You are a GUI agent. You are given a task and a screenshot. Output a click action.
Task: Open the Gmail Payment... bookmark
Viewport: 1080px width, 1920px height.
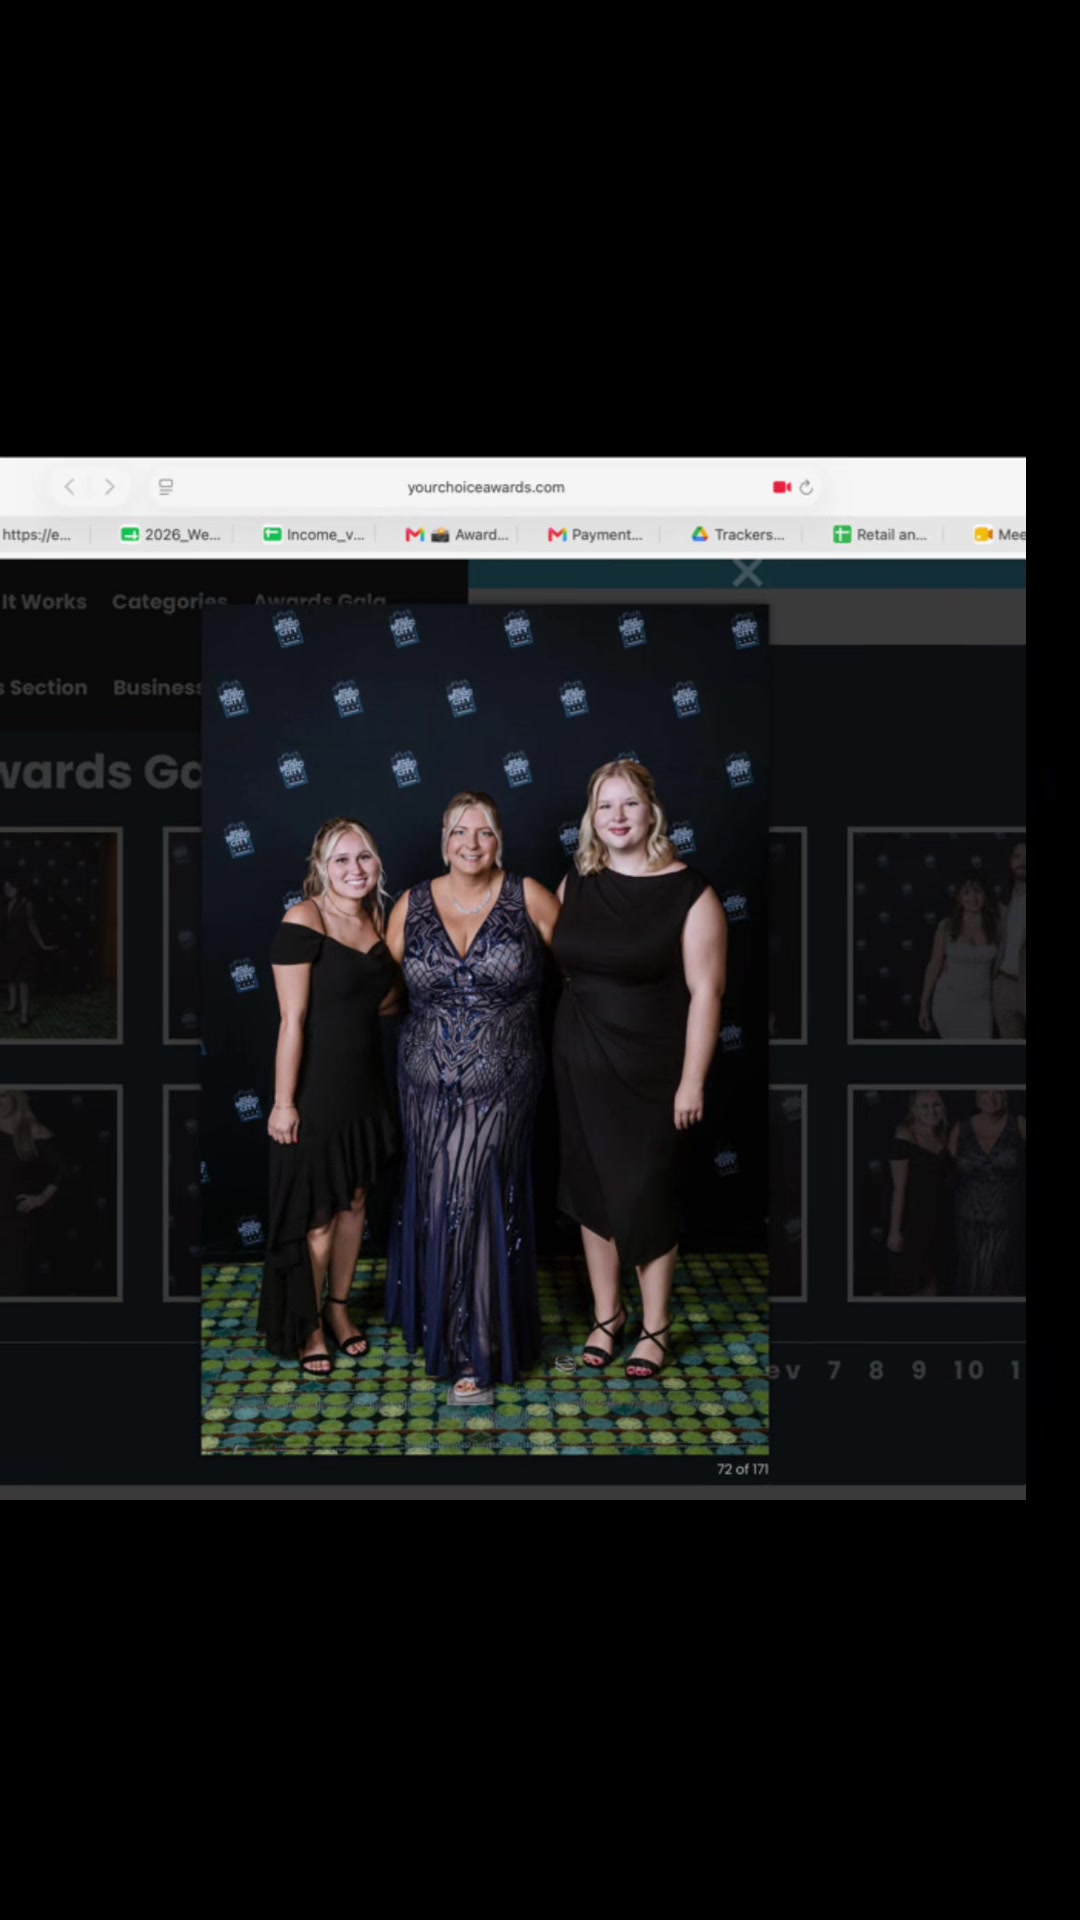[x=595, y=534]
